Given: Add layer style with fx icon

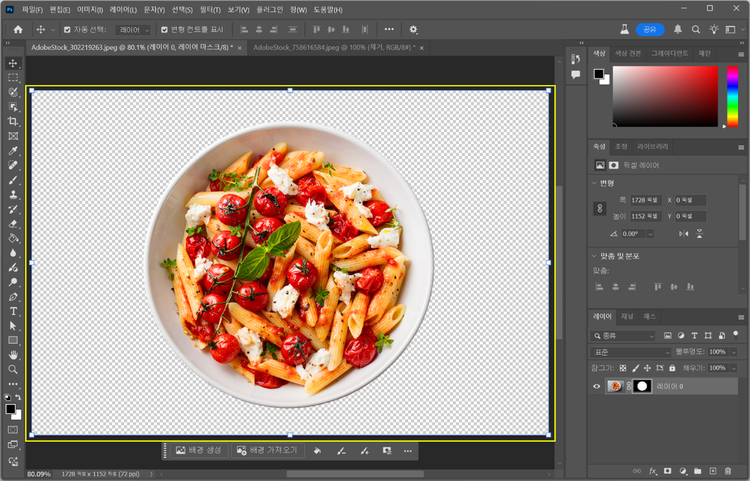Looking at the screenshot, I should [x=652, y=471].
